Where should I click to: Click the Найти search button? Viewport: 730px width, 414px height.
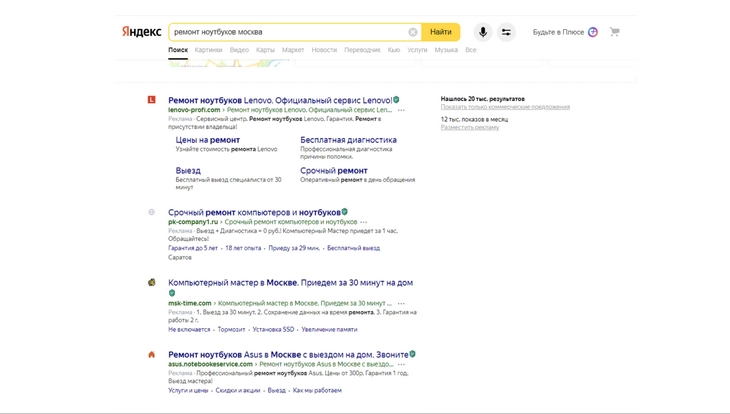(x=440, y=32)
